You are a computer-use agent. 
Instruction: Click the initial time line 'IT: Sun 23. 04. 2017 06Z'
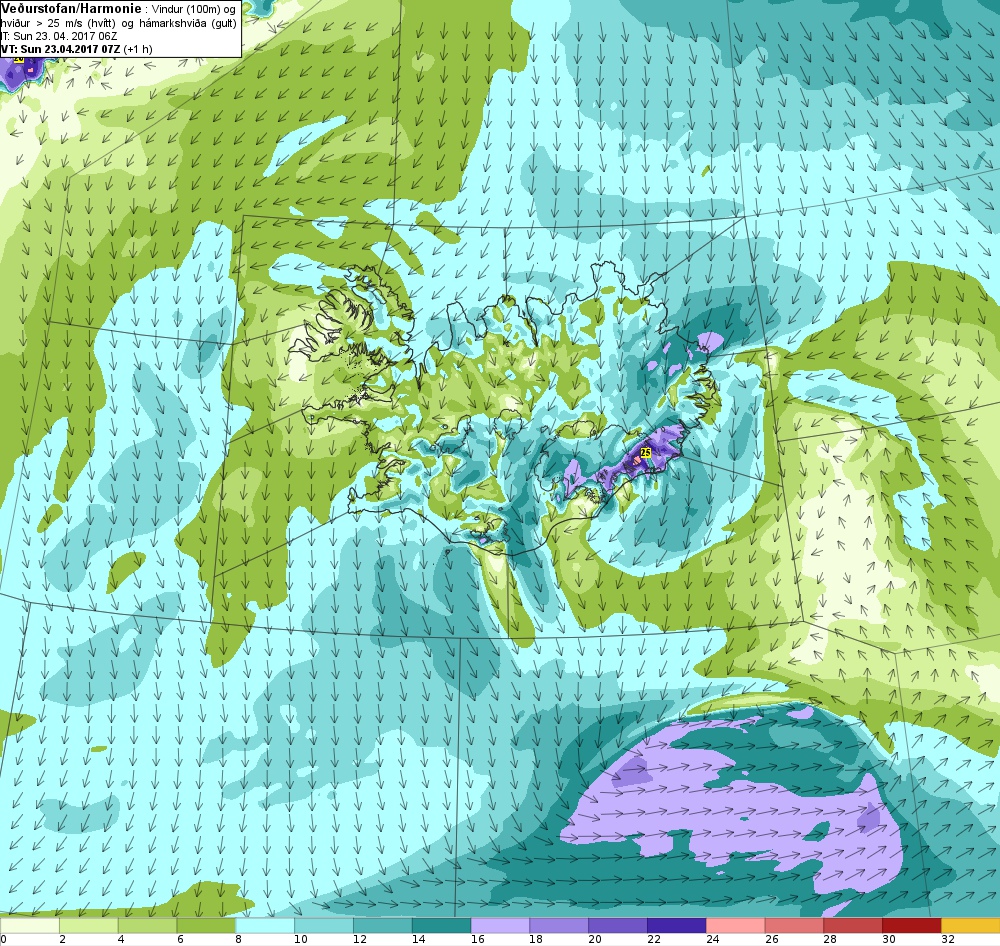click(59, 36)
